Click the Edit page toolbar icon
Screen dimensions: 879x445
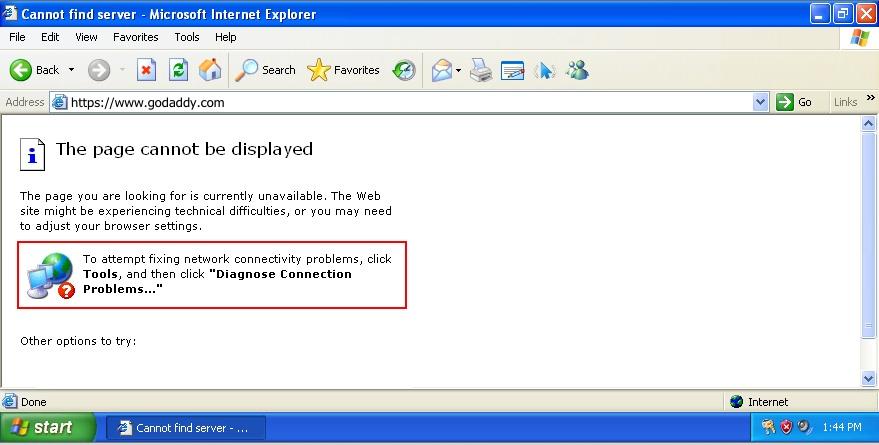[x=512, y=71]
